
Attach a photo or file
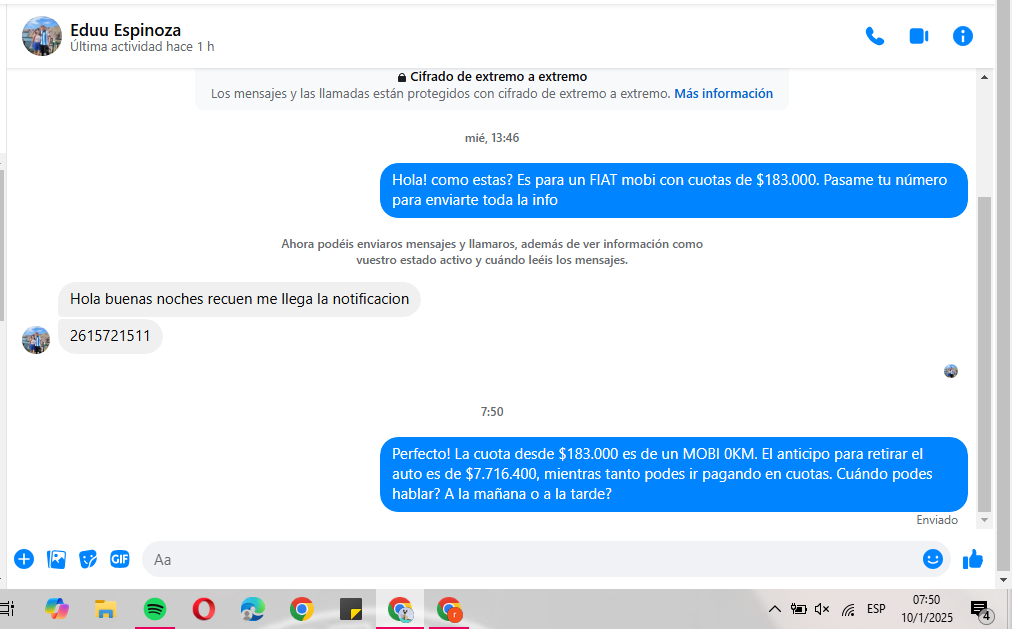click(x=56, y=559)
